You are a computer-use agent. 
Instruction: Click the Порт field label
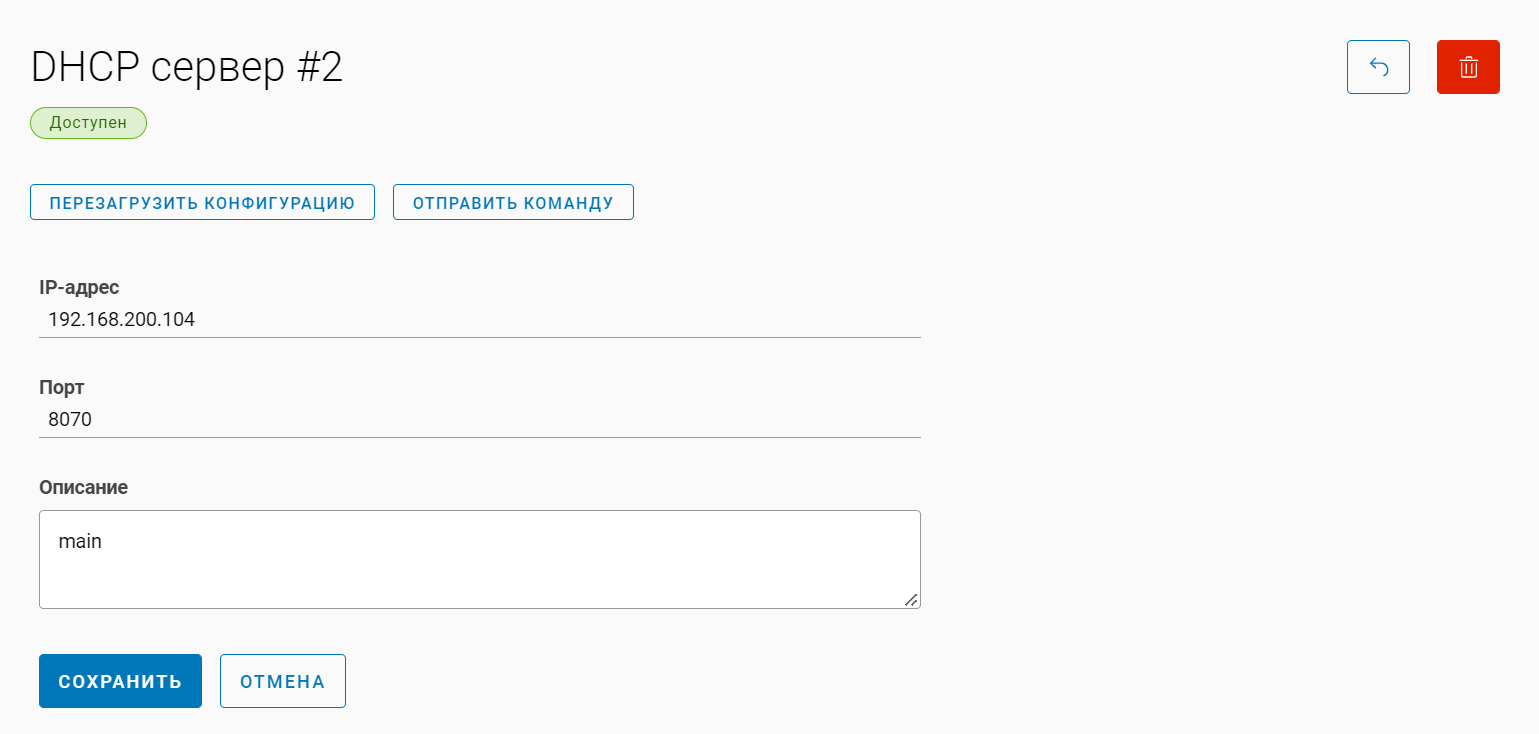[61, 387]
